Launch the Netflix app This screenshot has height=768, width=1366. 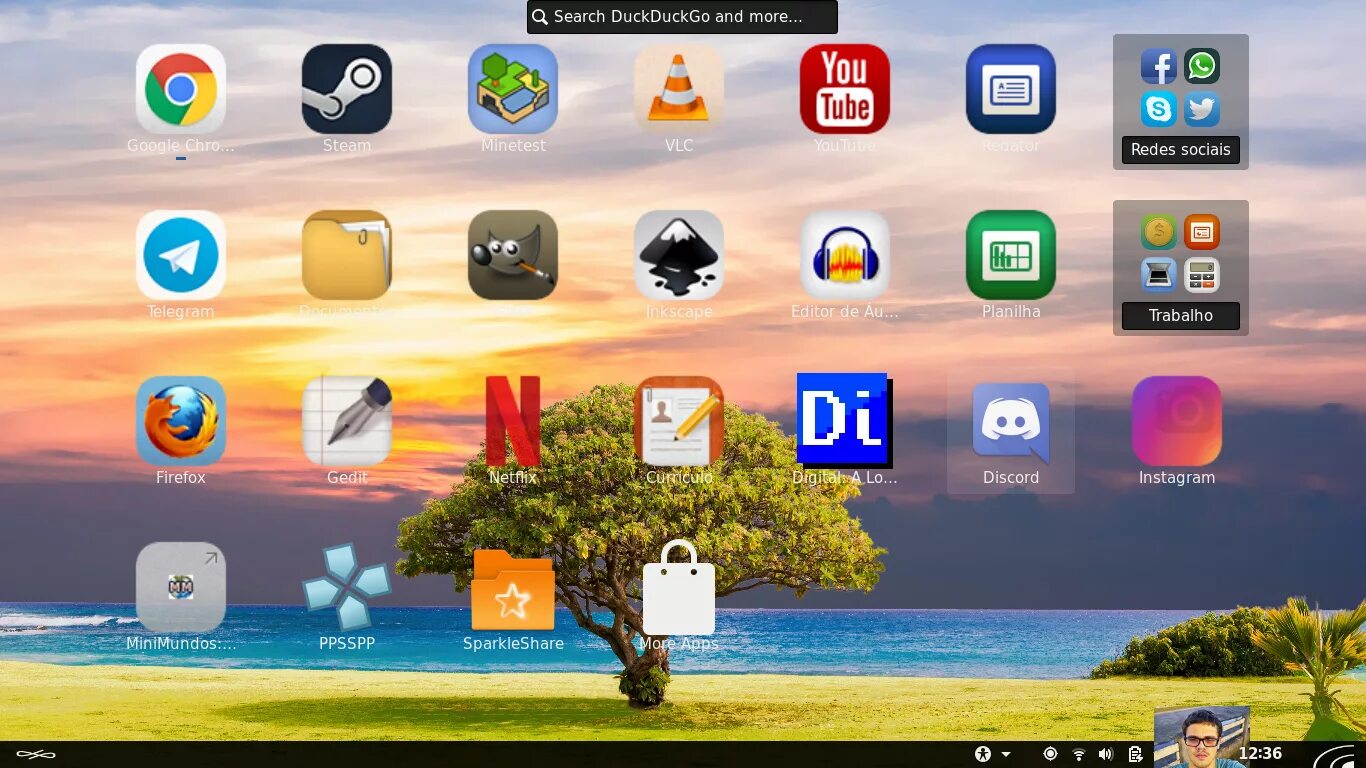(x=513, y=421)
